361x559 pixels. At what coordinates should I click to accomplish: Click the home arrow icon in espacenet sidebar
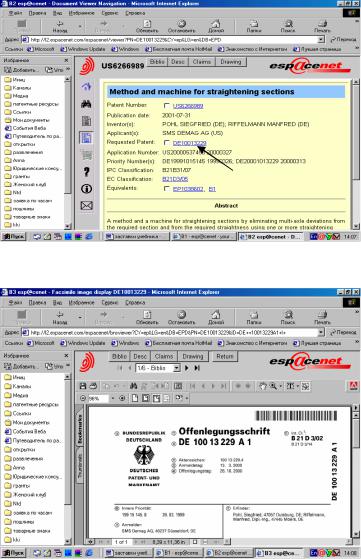(x=86, y=86)
